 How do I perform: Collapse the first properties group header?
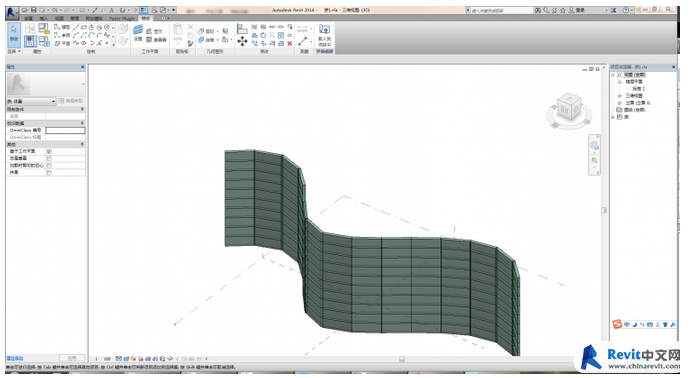[x=82, y=109]
